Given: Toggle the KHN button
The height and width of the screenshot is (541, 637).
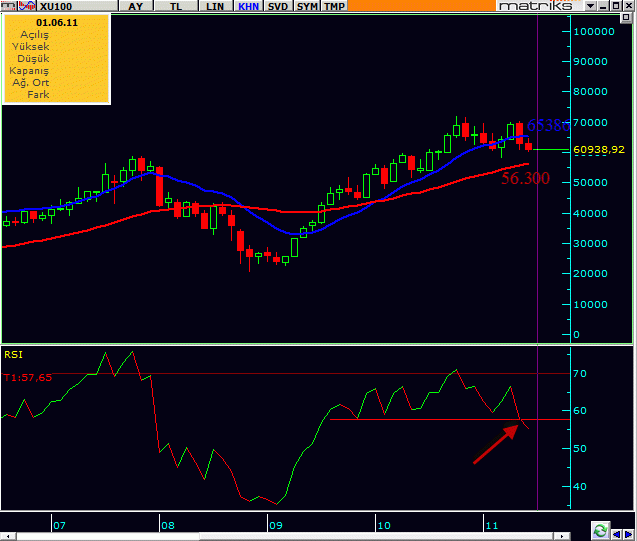Looking at the screenshot, I should [249, 6].
